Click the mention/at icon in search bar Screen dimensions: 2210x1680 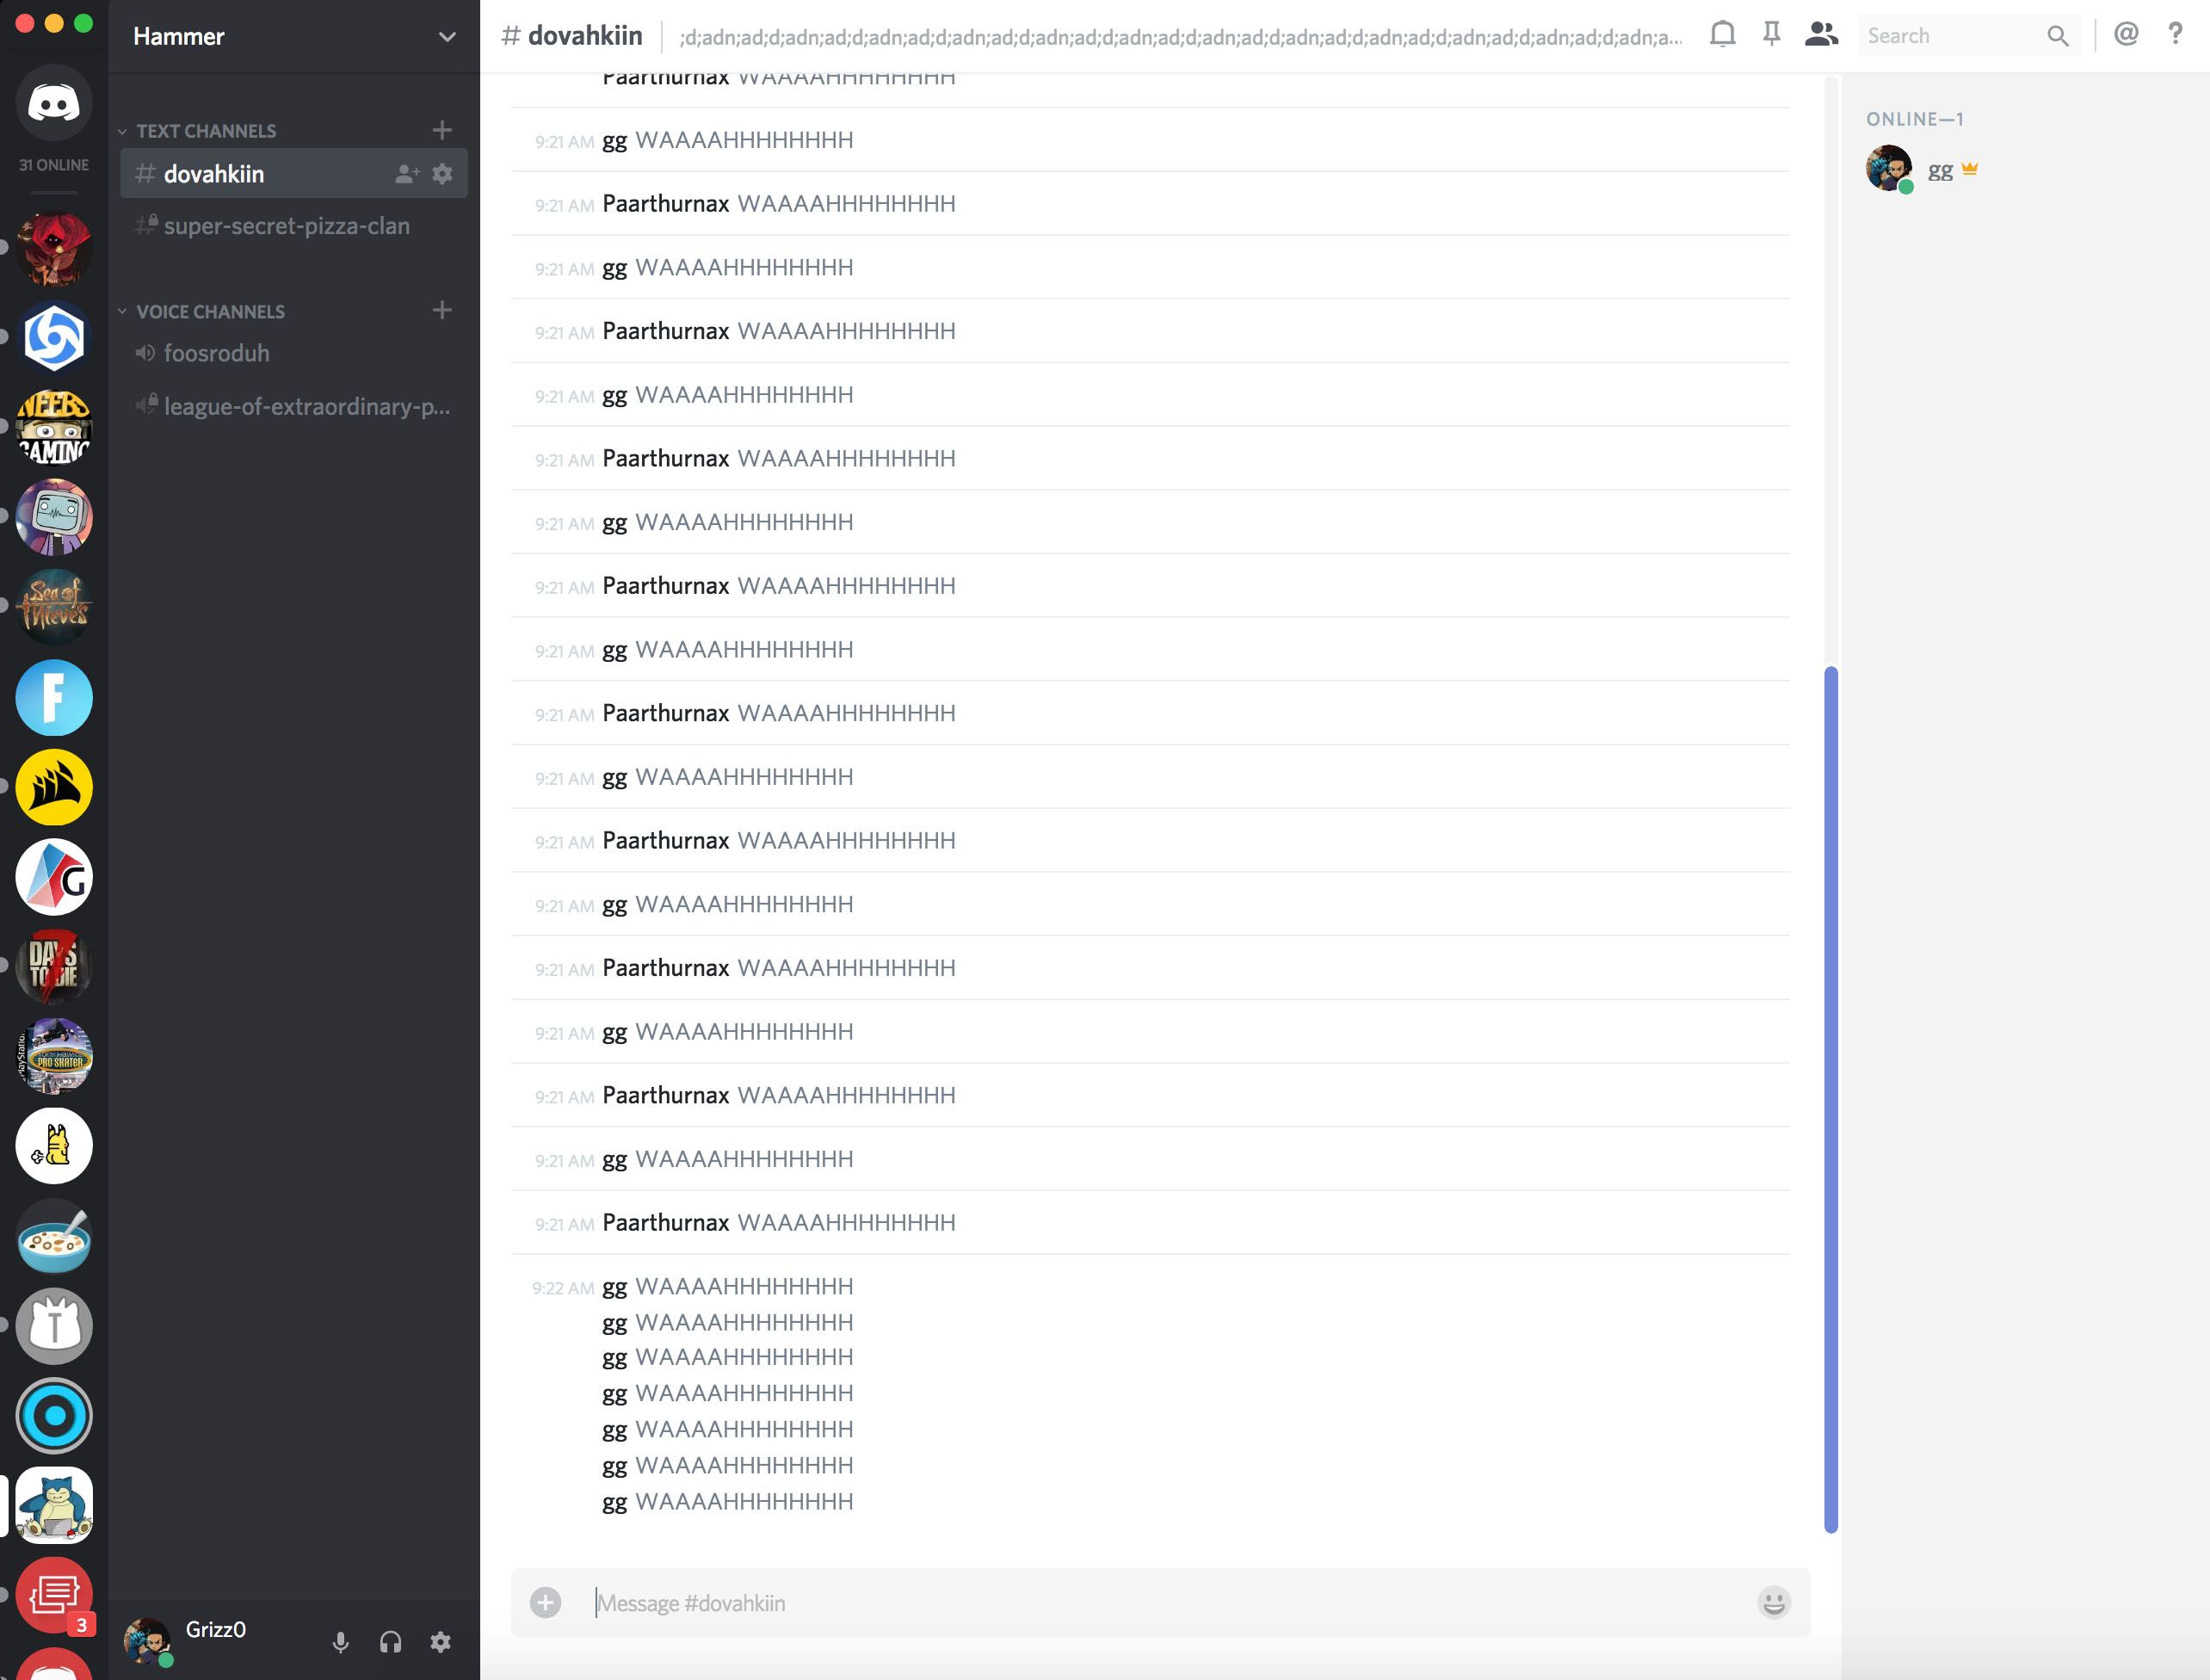tap(2124, 35)
